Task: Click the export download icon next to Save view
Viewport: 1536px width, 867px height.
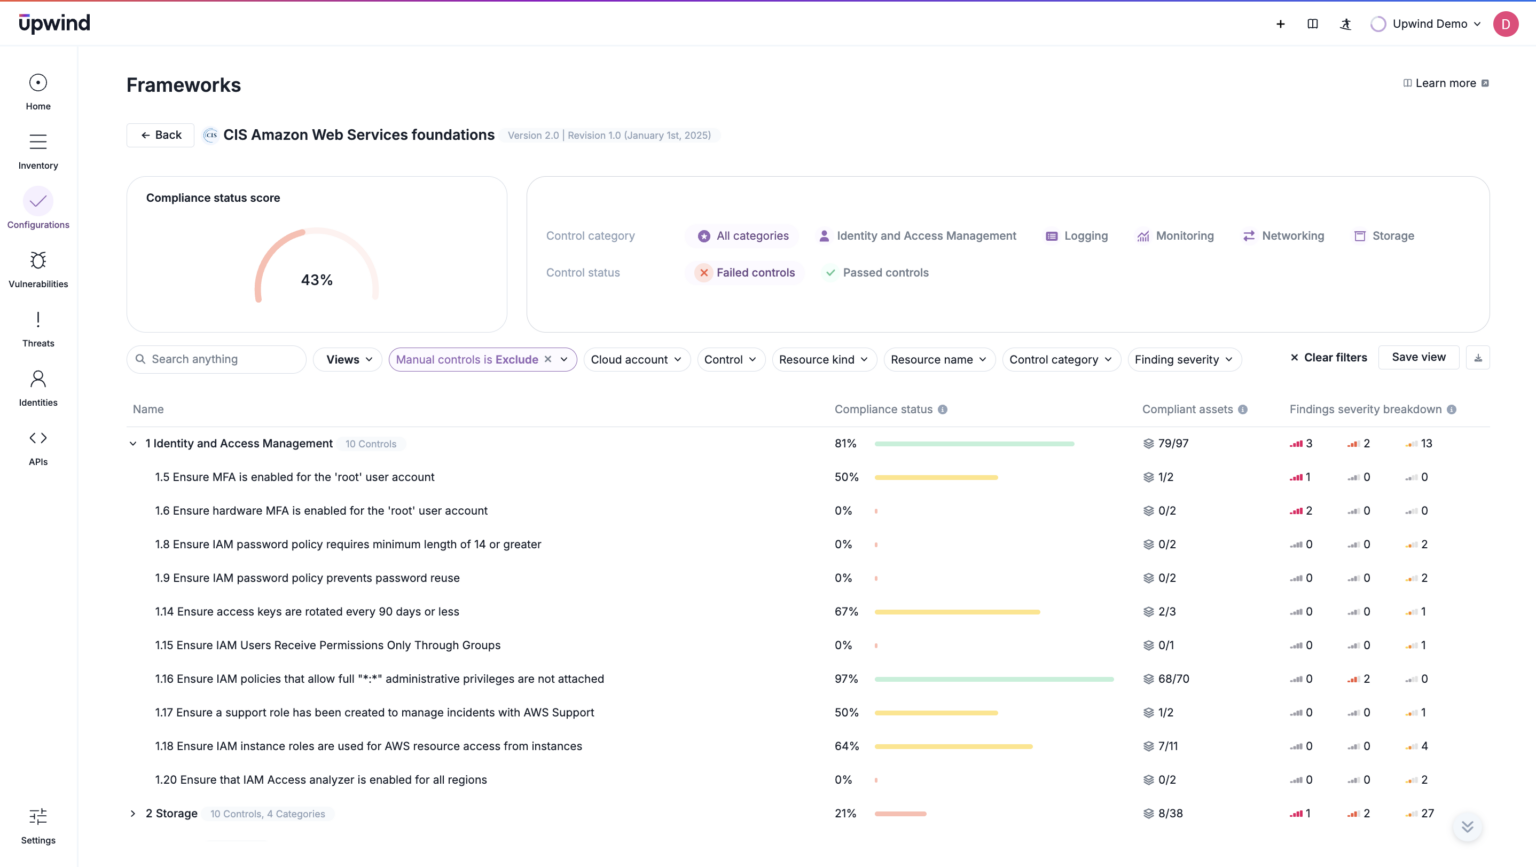Action: (1478, 357)
